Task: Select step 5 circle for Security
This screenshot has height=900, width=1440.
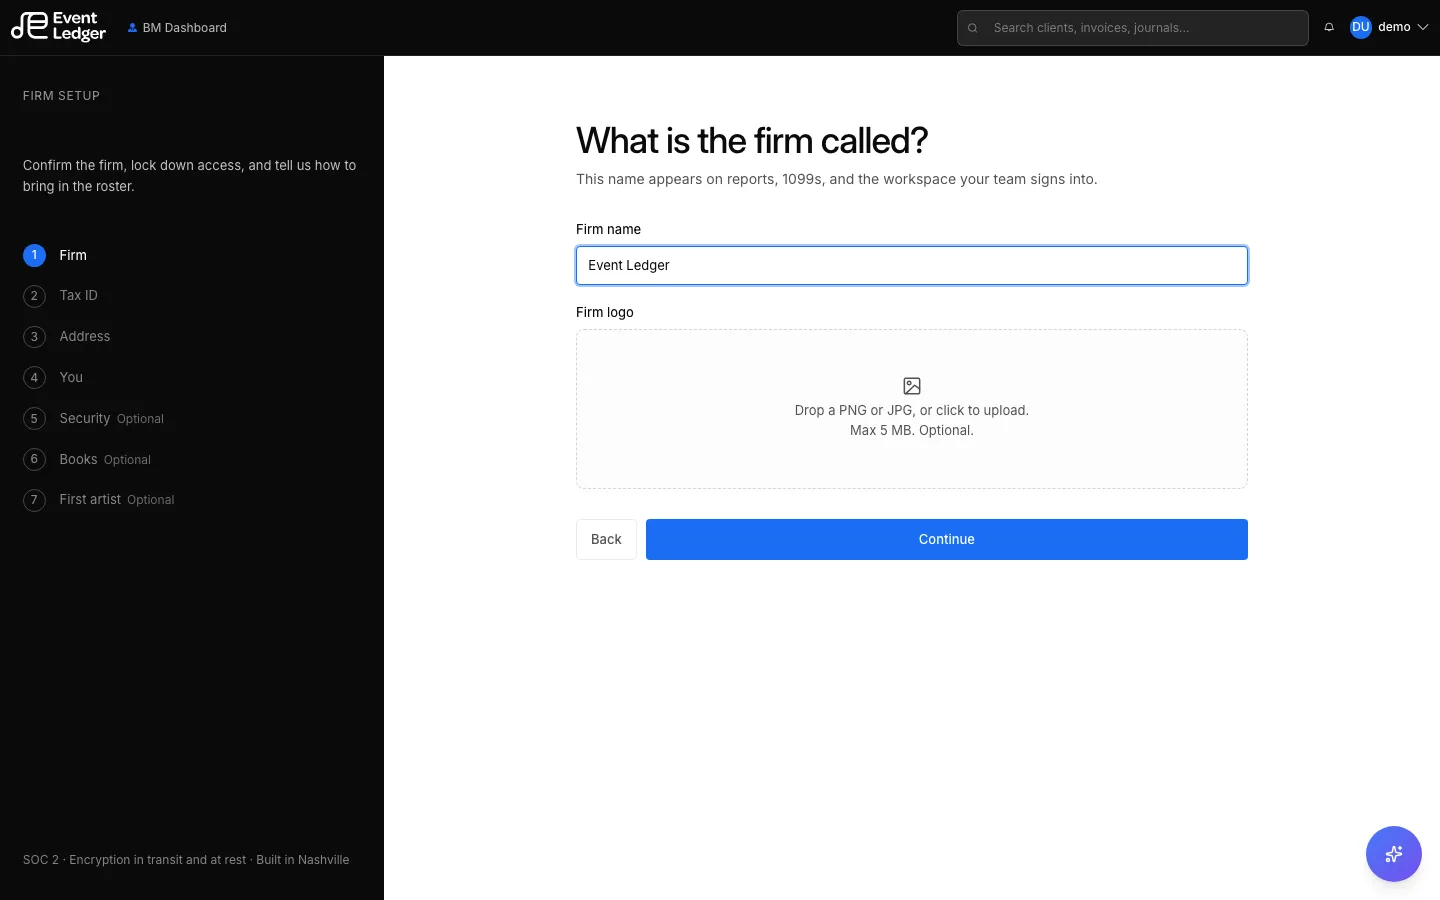Action: click(34, 419)
